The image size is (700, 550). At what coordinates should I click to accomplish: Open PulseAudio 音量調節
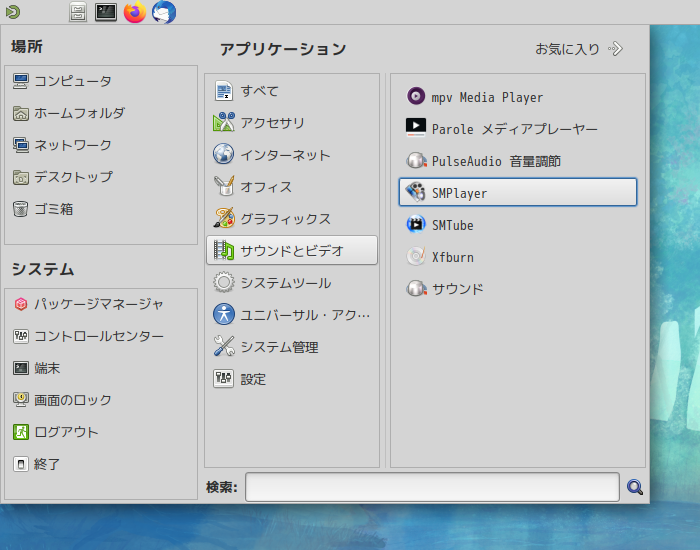(x=517, y=161)
